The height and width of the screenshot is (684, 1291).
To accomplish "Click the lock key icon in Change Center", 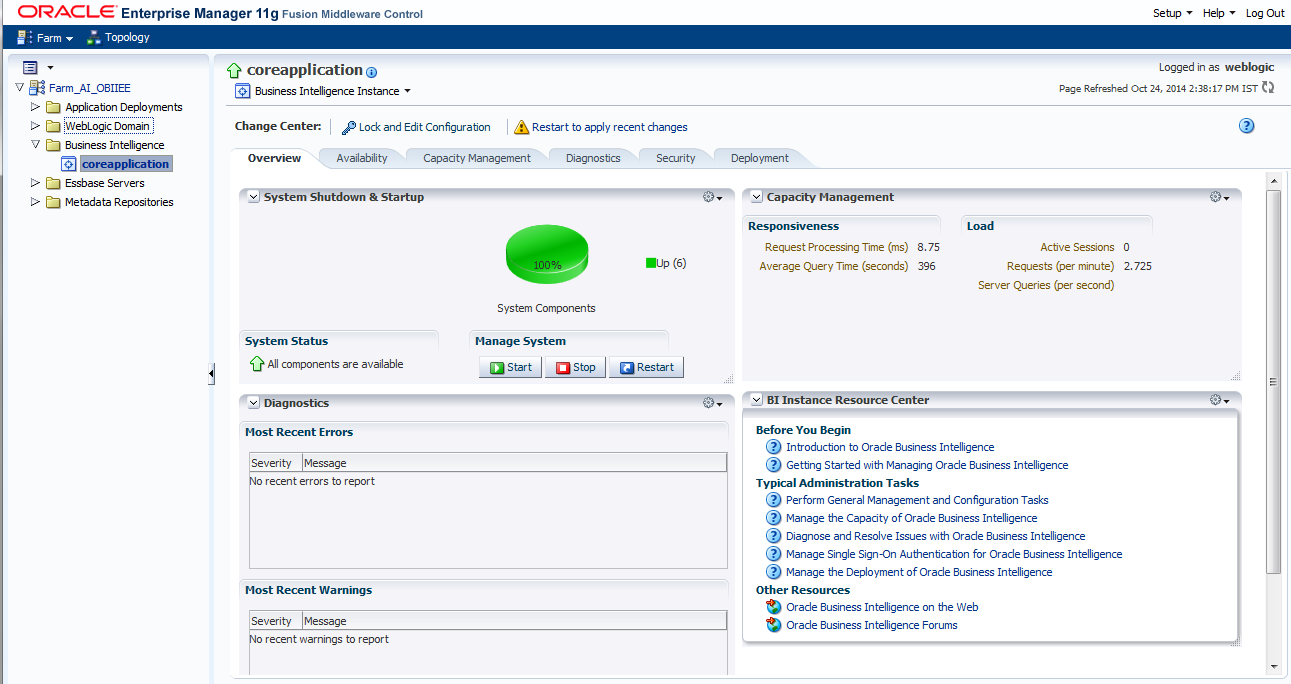I will coord(349,127).
